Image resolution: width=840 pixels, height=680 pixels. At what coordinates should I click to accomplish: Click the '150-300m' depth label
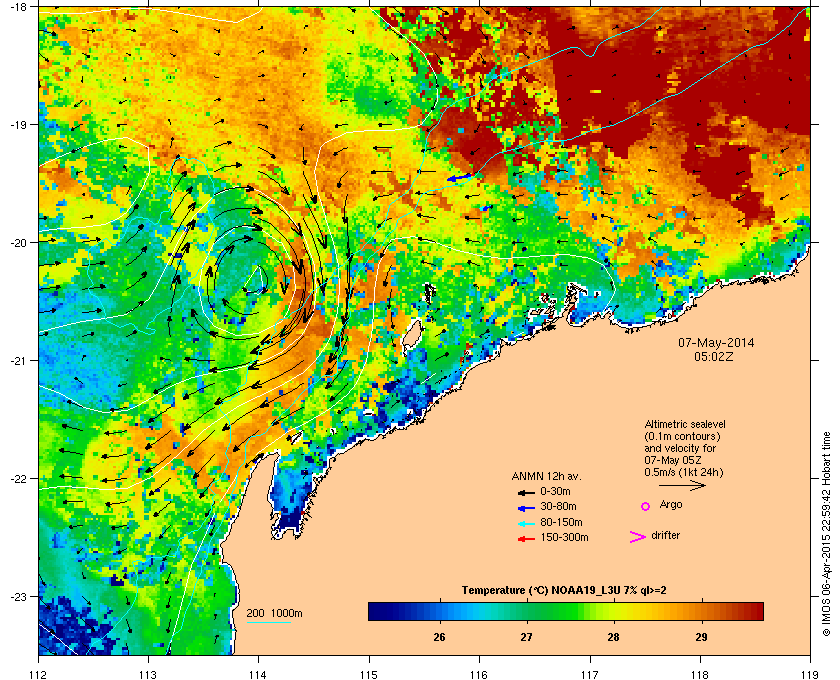click(565, 537)
